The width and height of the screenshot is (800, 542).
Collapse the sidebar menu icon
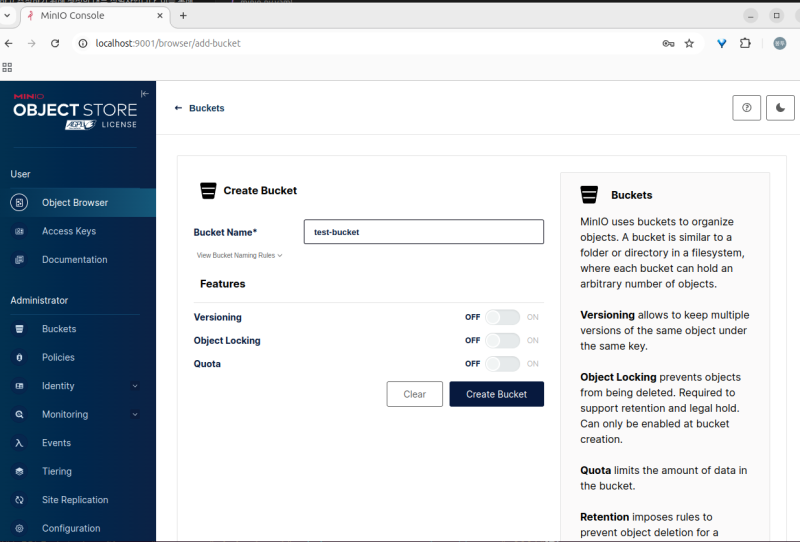click(145, 94)
